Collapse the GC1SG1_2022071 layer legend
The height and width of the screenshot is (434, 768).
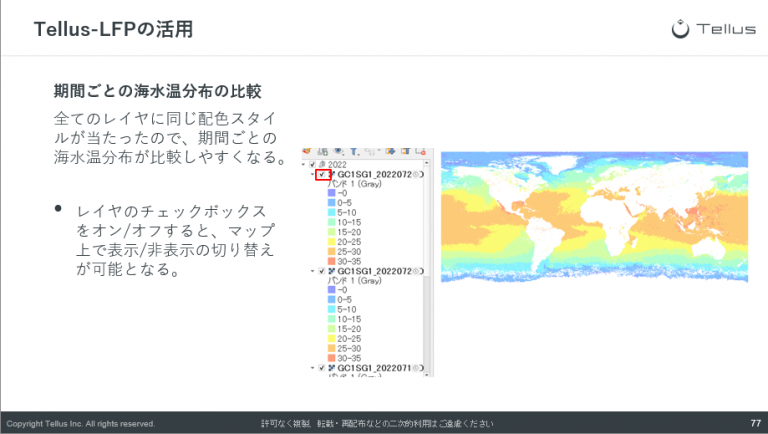pyautogui.click(x=312, y=368)
